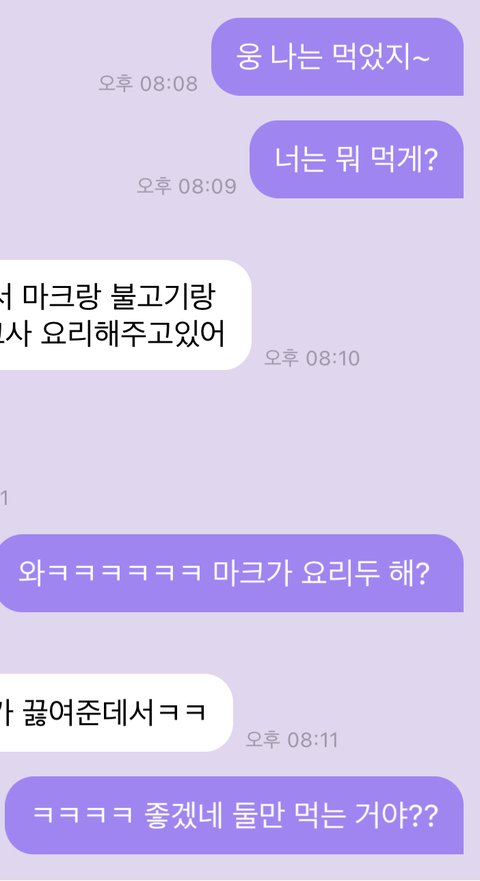The image size is (480, 881).
Task: Tap the purple bubble saying 웅 나는 먹었지~
Action: click(x=337, y=57)
